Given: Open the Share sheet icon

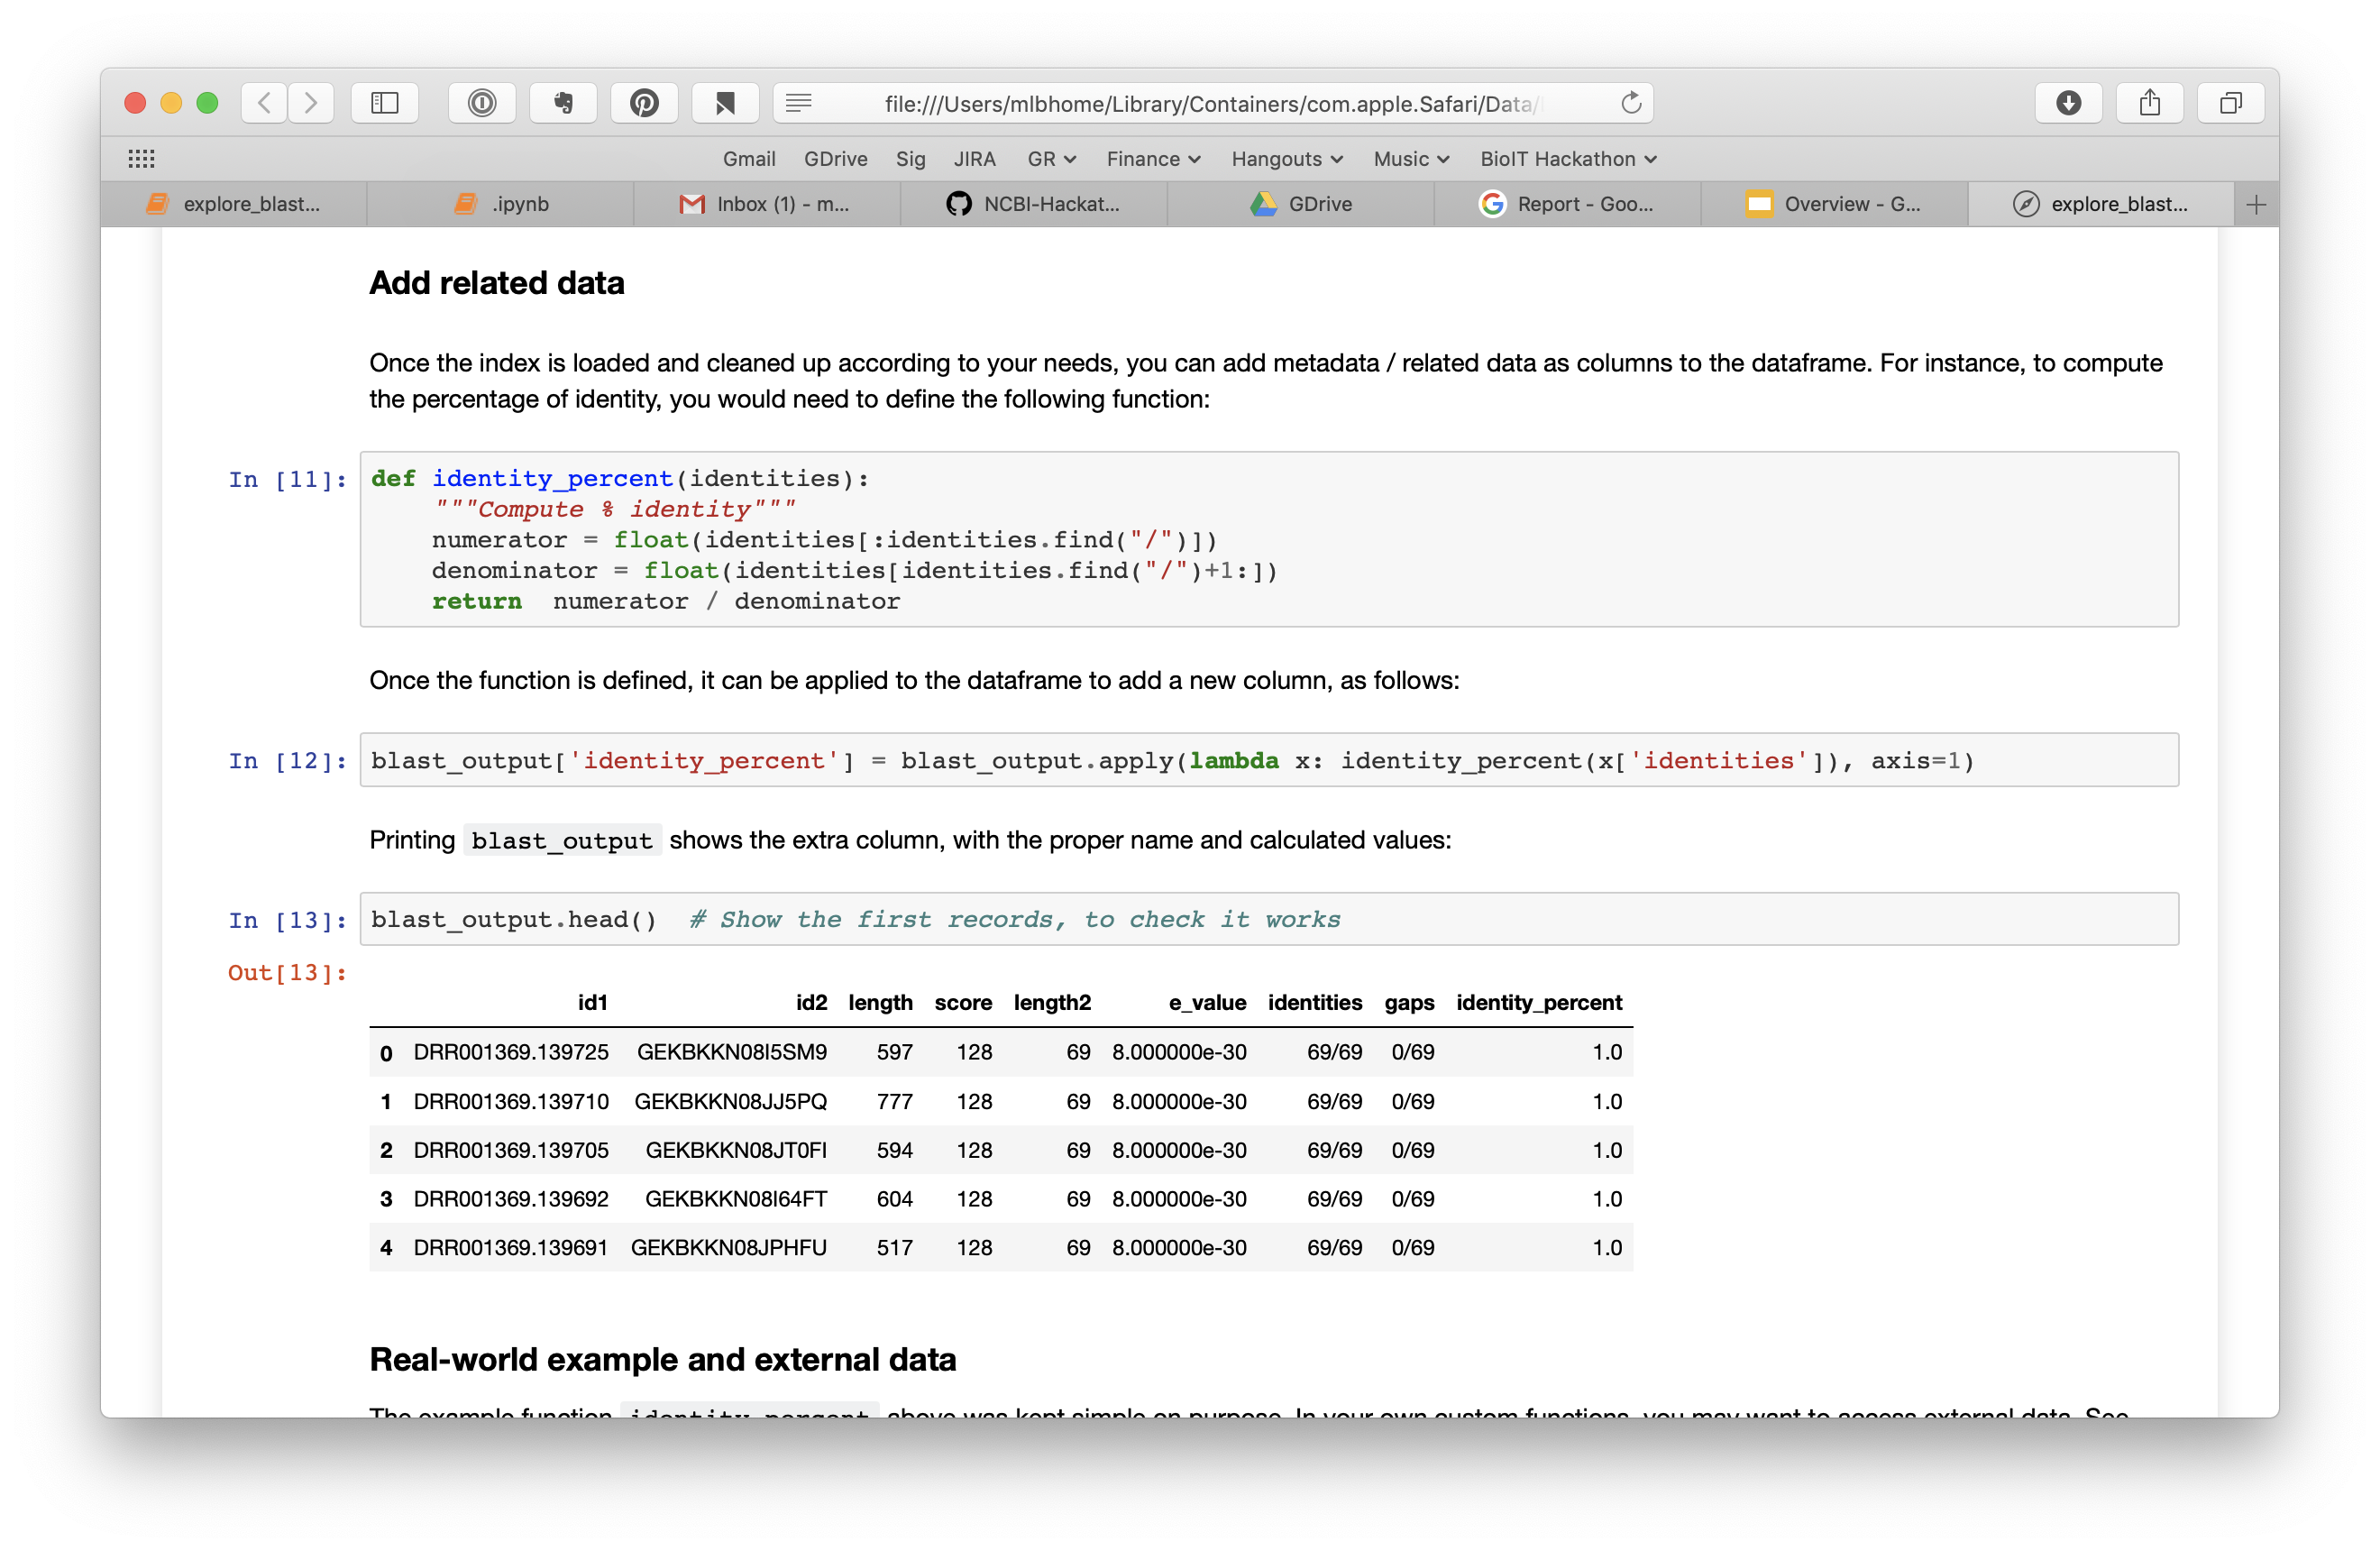Looking at the screenshot, I should click(x=2149, y=103).
